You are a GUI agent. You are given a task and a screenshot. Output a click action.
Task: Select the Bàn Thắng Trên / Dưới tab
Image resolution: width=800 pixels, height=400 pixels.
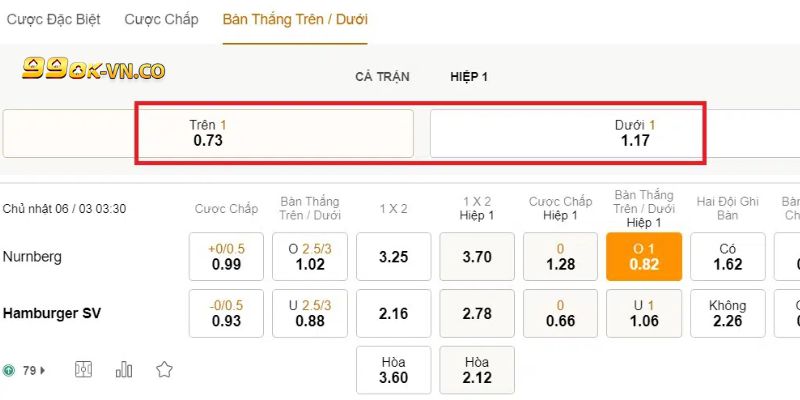point(295,19)
